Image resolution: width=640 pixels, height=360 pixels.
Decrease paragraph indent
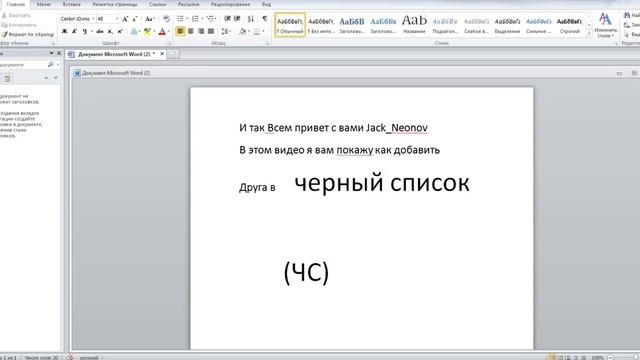(227, 19)
